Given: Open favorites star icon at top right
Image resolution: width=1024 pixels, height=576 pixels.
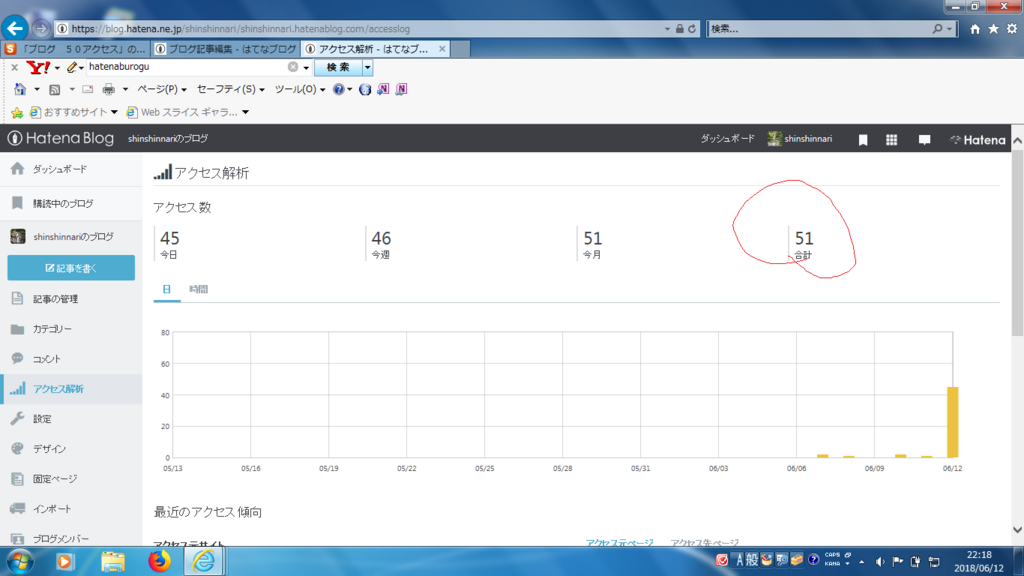Looking at the screenshot, I should pyautogui.click(x=993, y=29).
